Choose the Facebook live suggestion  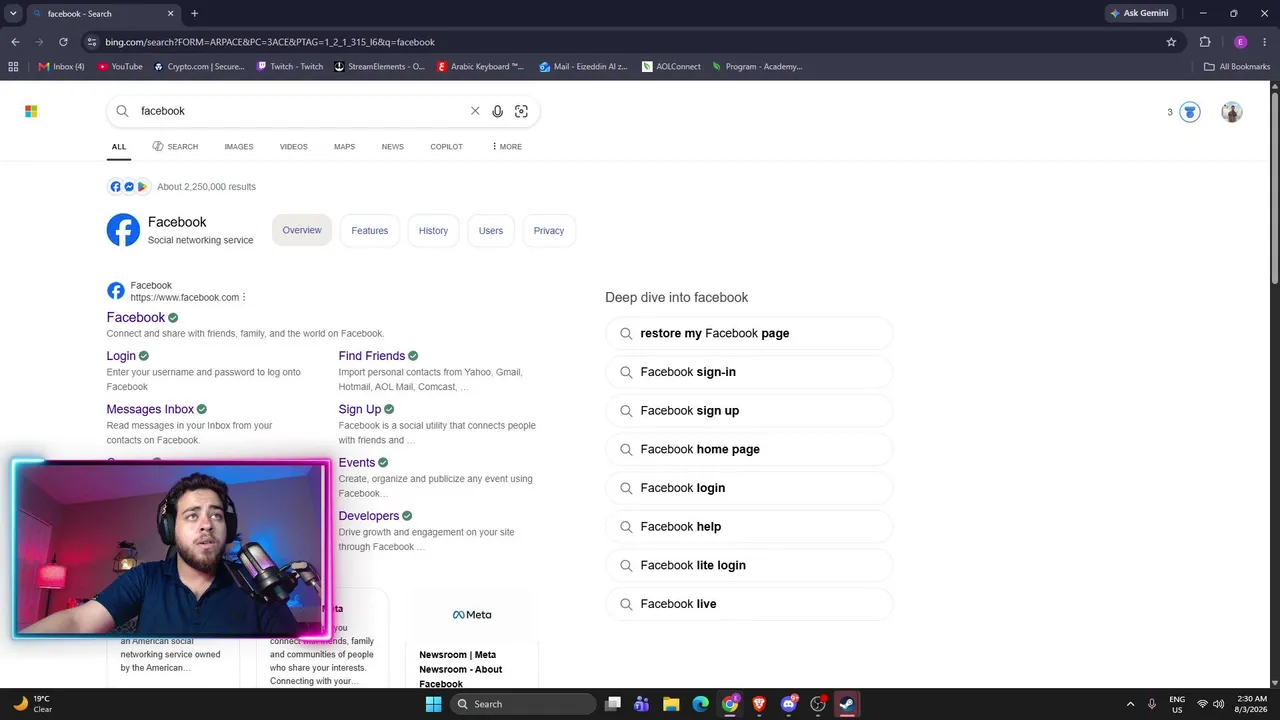click(x=749, y=604)
